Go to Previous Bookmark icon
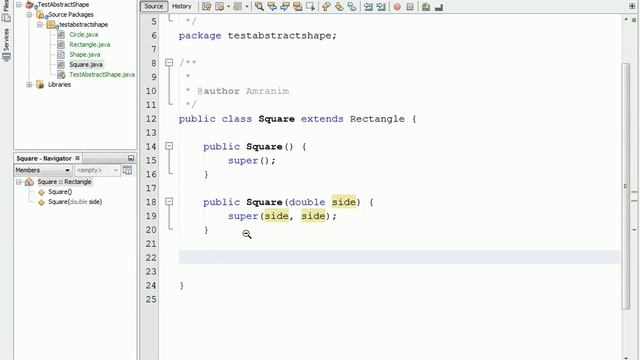 click(326, 7)
